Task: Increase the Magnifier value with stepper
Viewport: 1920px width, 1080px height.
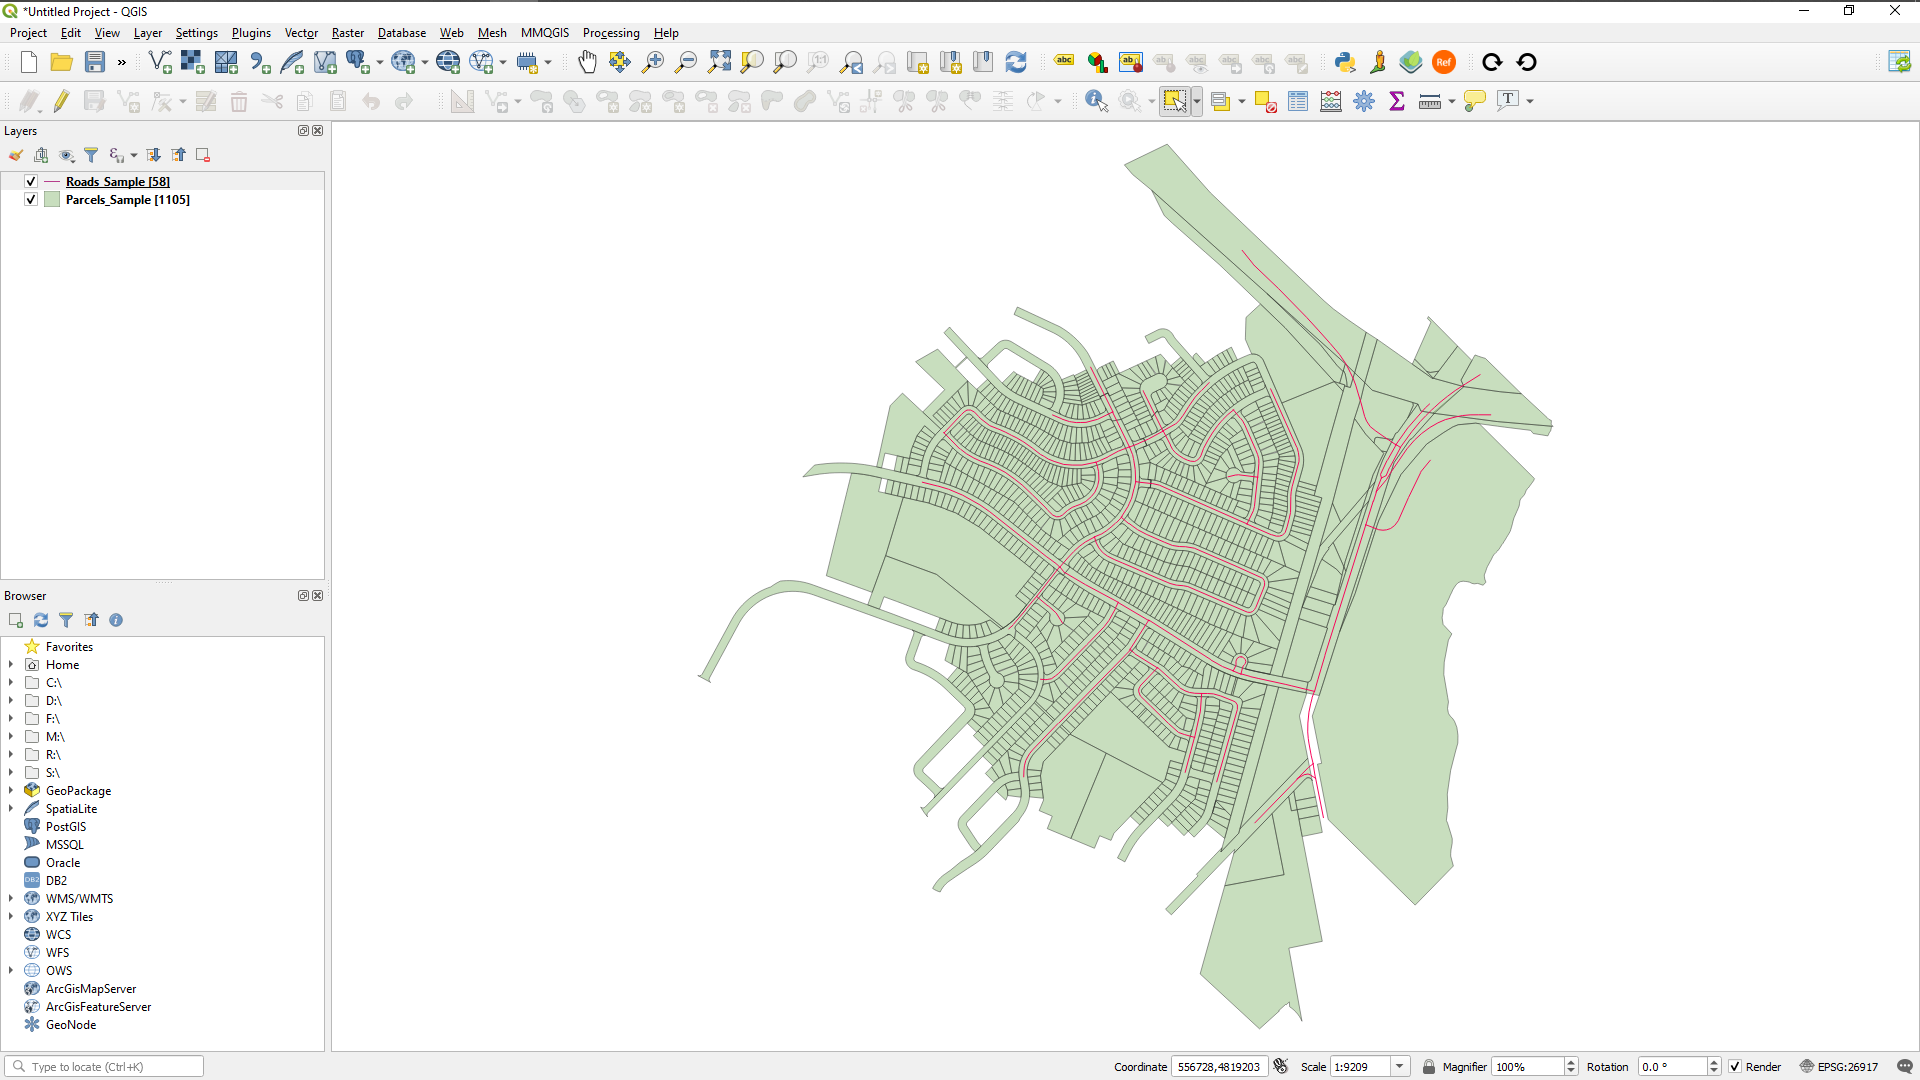Action: pyautogui.click(x=1571, y=1062)
